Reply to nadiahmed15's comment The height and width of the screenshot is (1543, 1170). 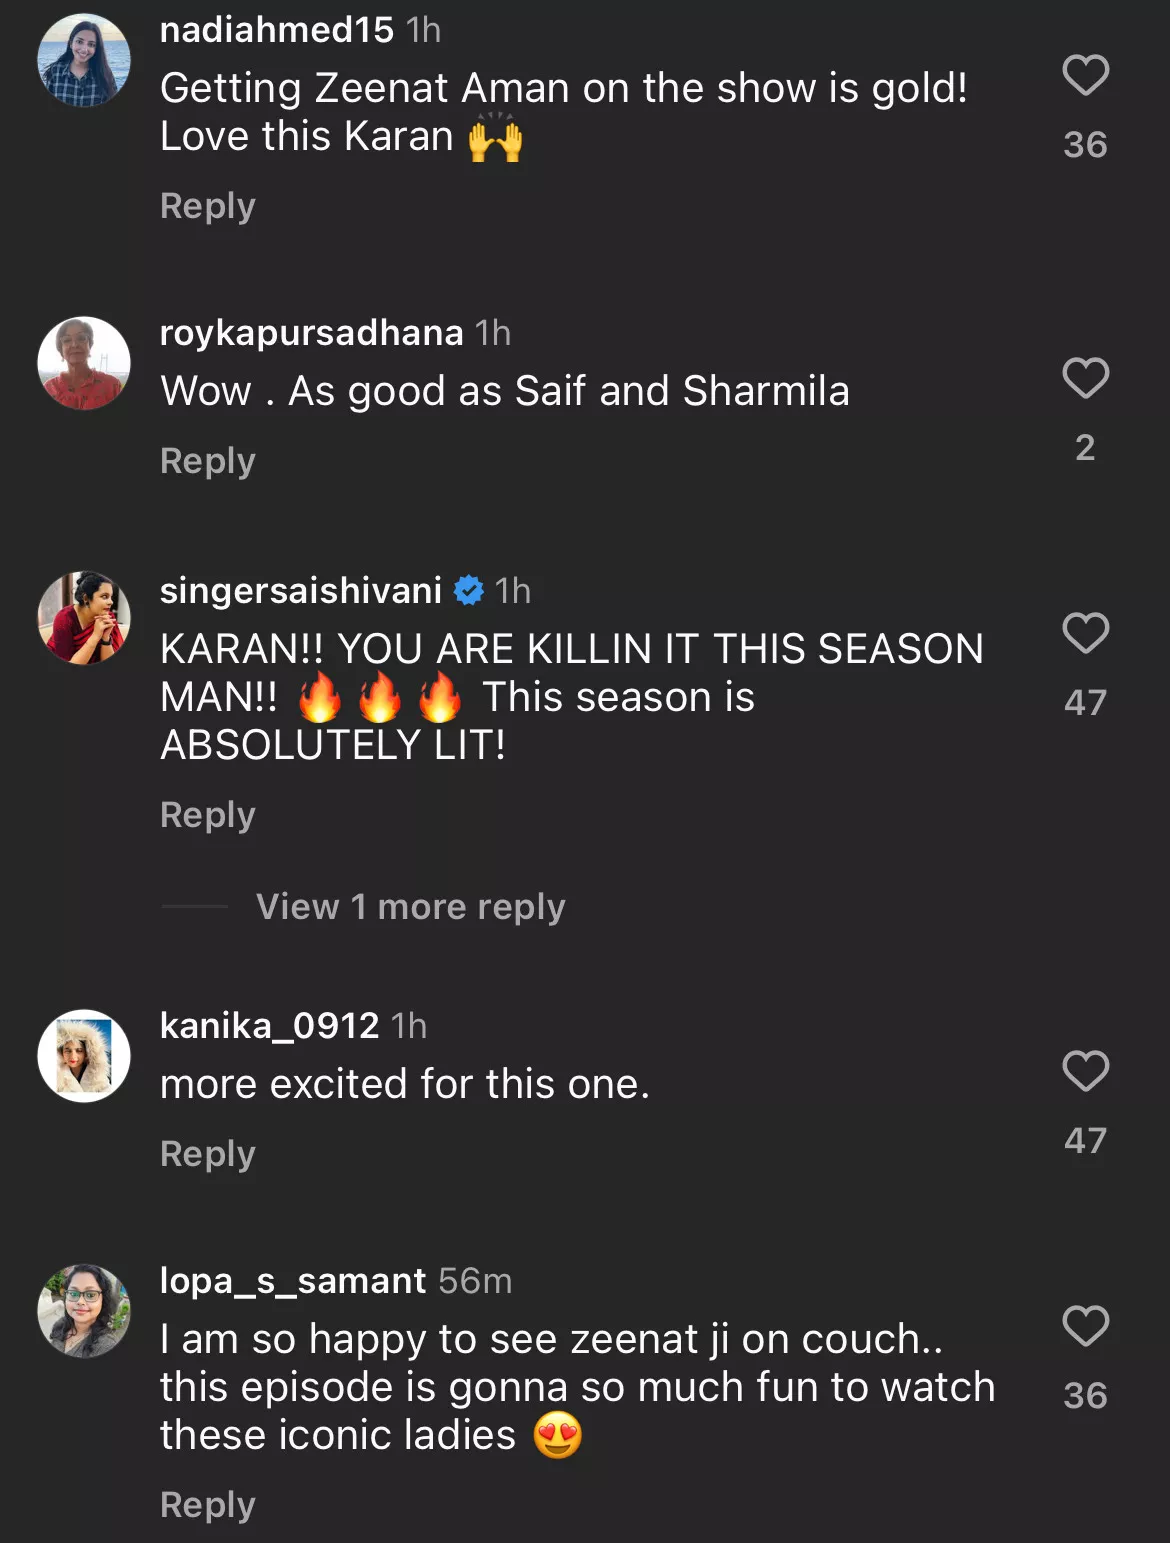click(208, 206)
